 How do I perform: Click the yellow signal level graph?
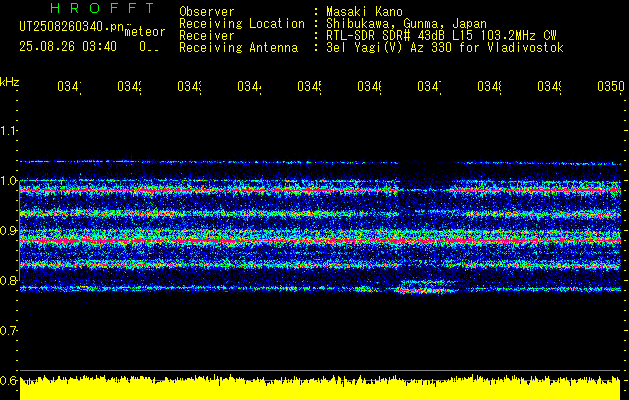(320, 388)
